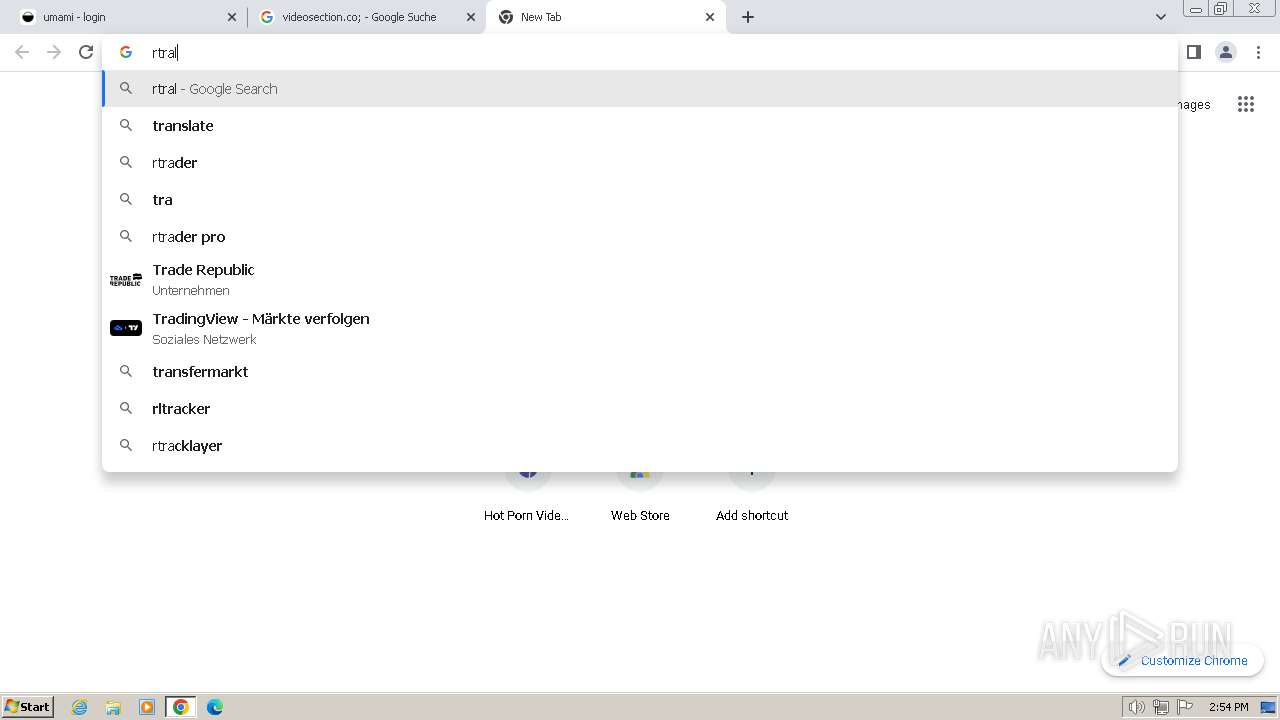Close the umami - login tab

coord(232,17)
